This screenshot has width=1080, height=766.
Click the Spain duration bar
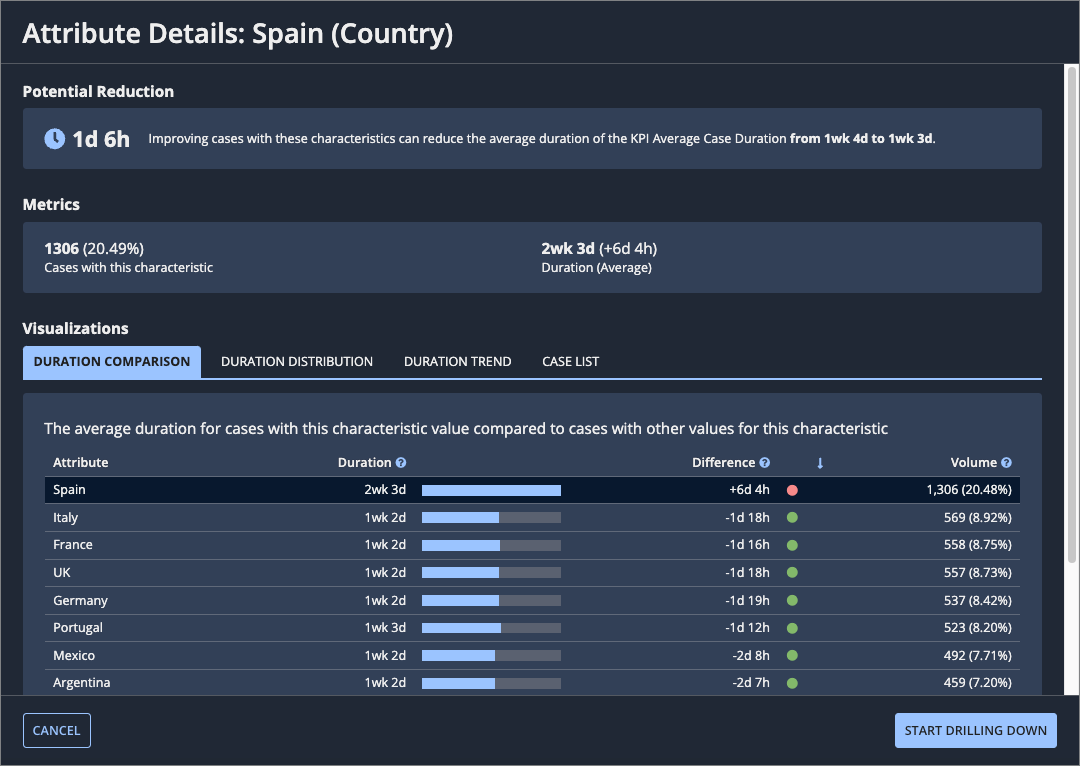[x=491, y=490]
